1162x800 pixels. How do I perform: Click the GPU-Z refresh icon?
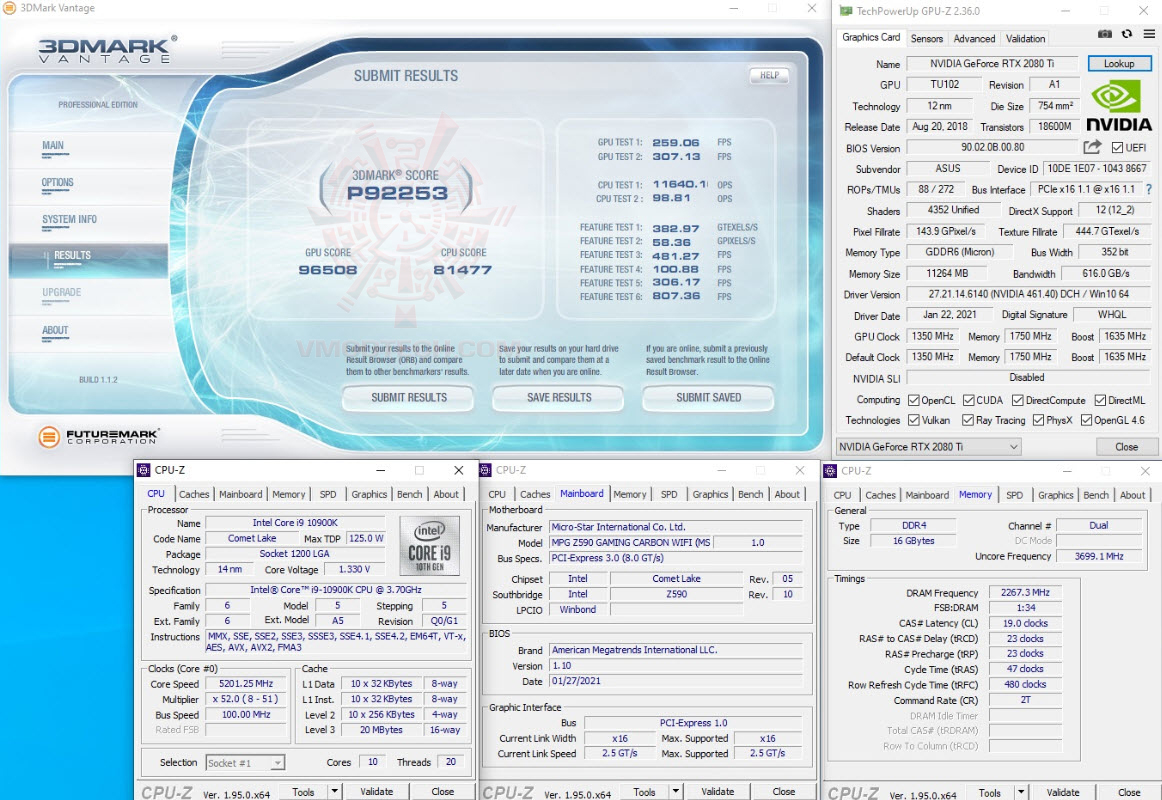1128,33
